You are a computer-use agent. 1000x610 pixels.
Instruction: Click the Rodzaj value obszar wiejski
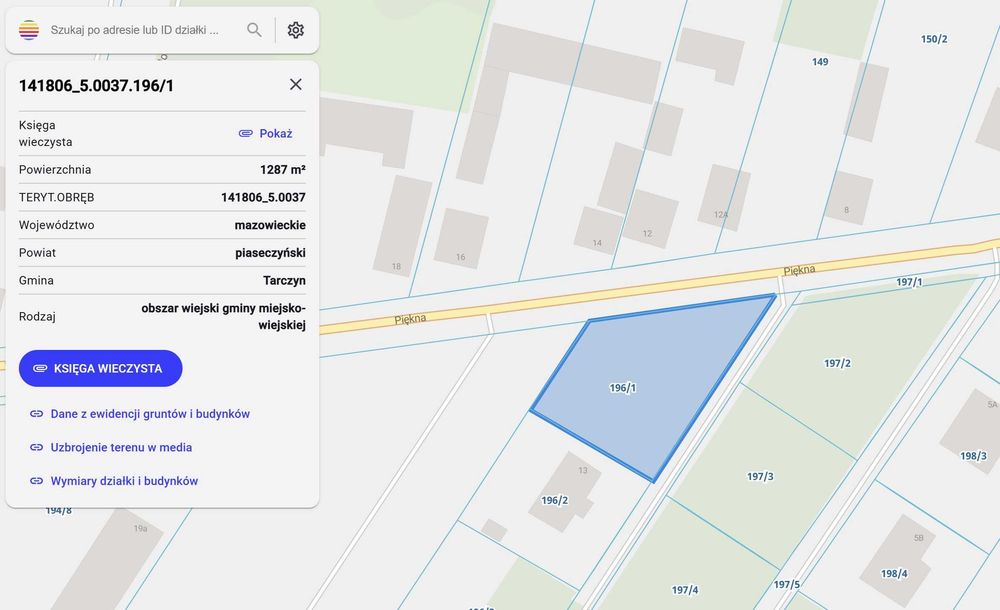tap(223, 316)
